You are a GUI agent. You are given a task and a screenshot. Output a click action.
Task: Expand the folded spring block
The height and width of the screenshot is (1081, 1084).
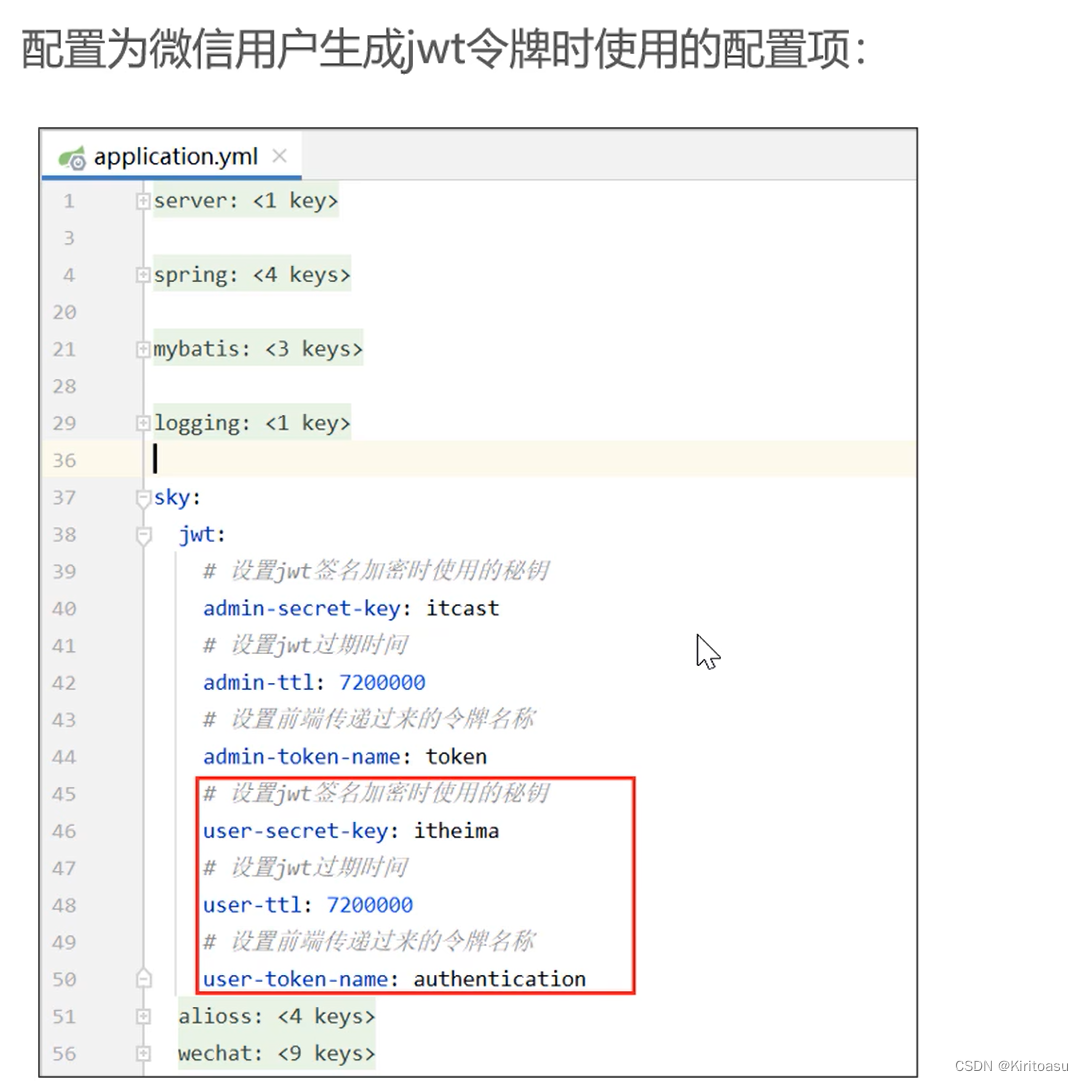[x=142, y=275]
